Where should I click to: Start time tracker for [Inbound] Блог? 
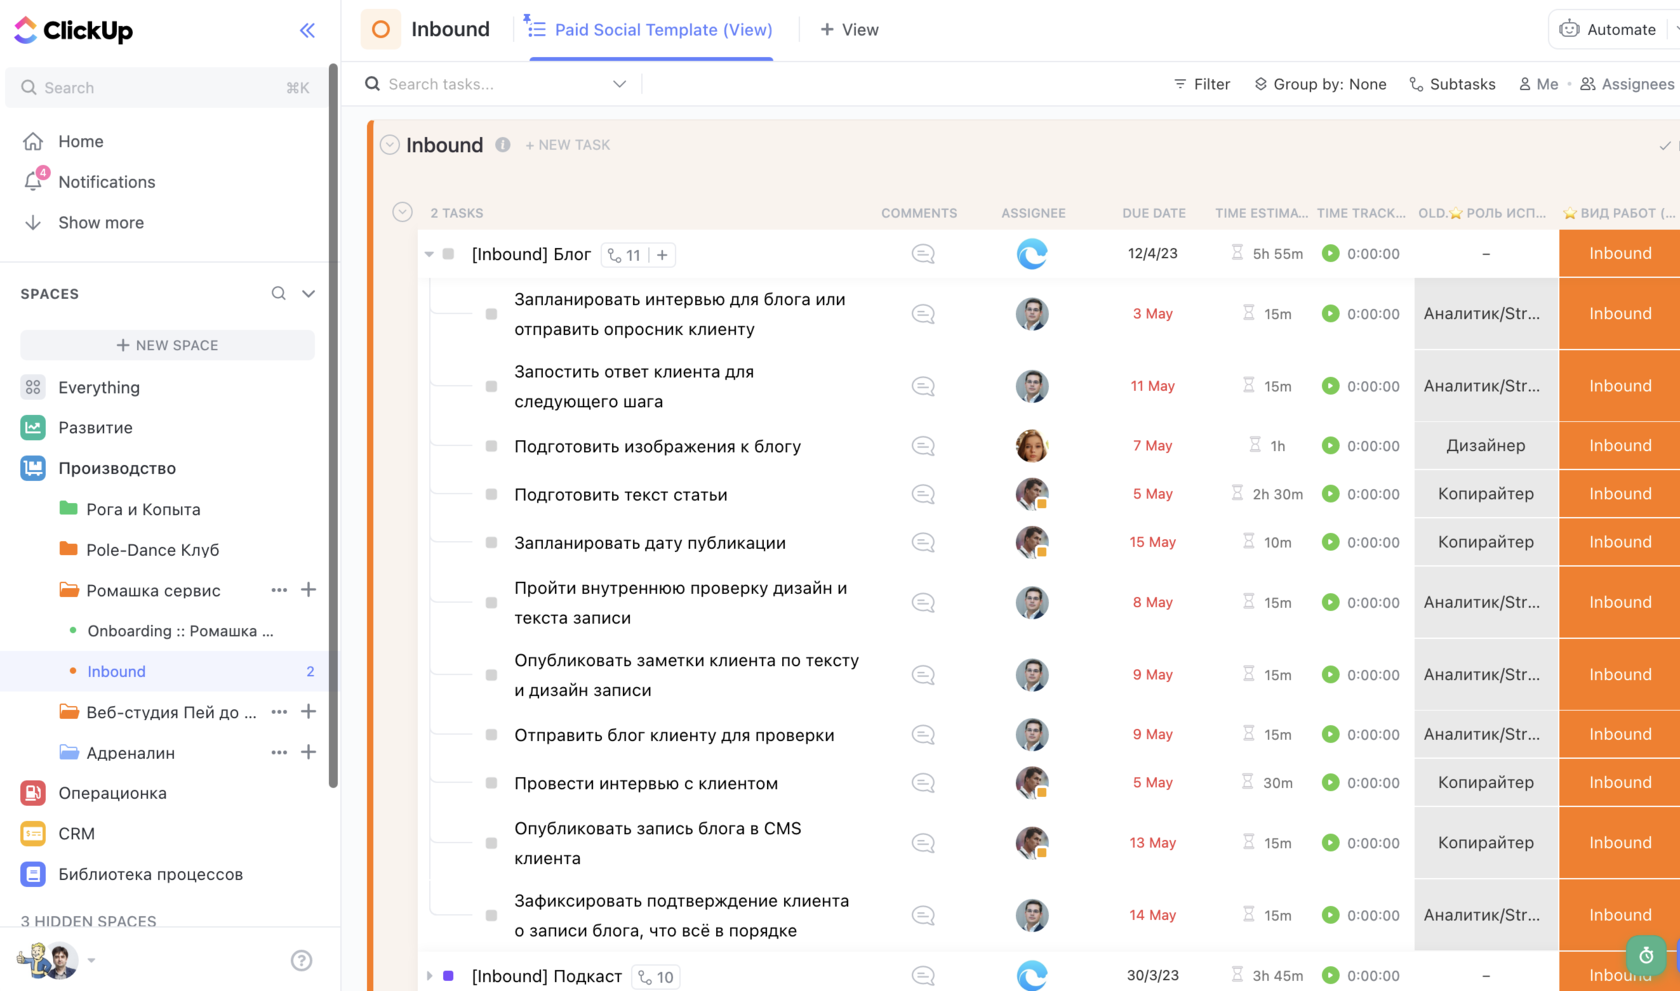[1330, 253]
